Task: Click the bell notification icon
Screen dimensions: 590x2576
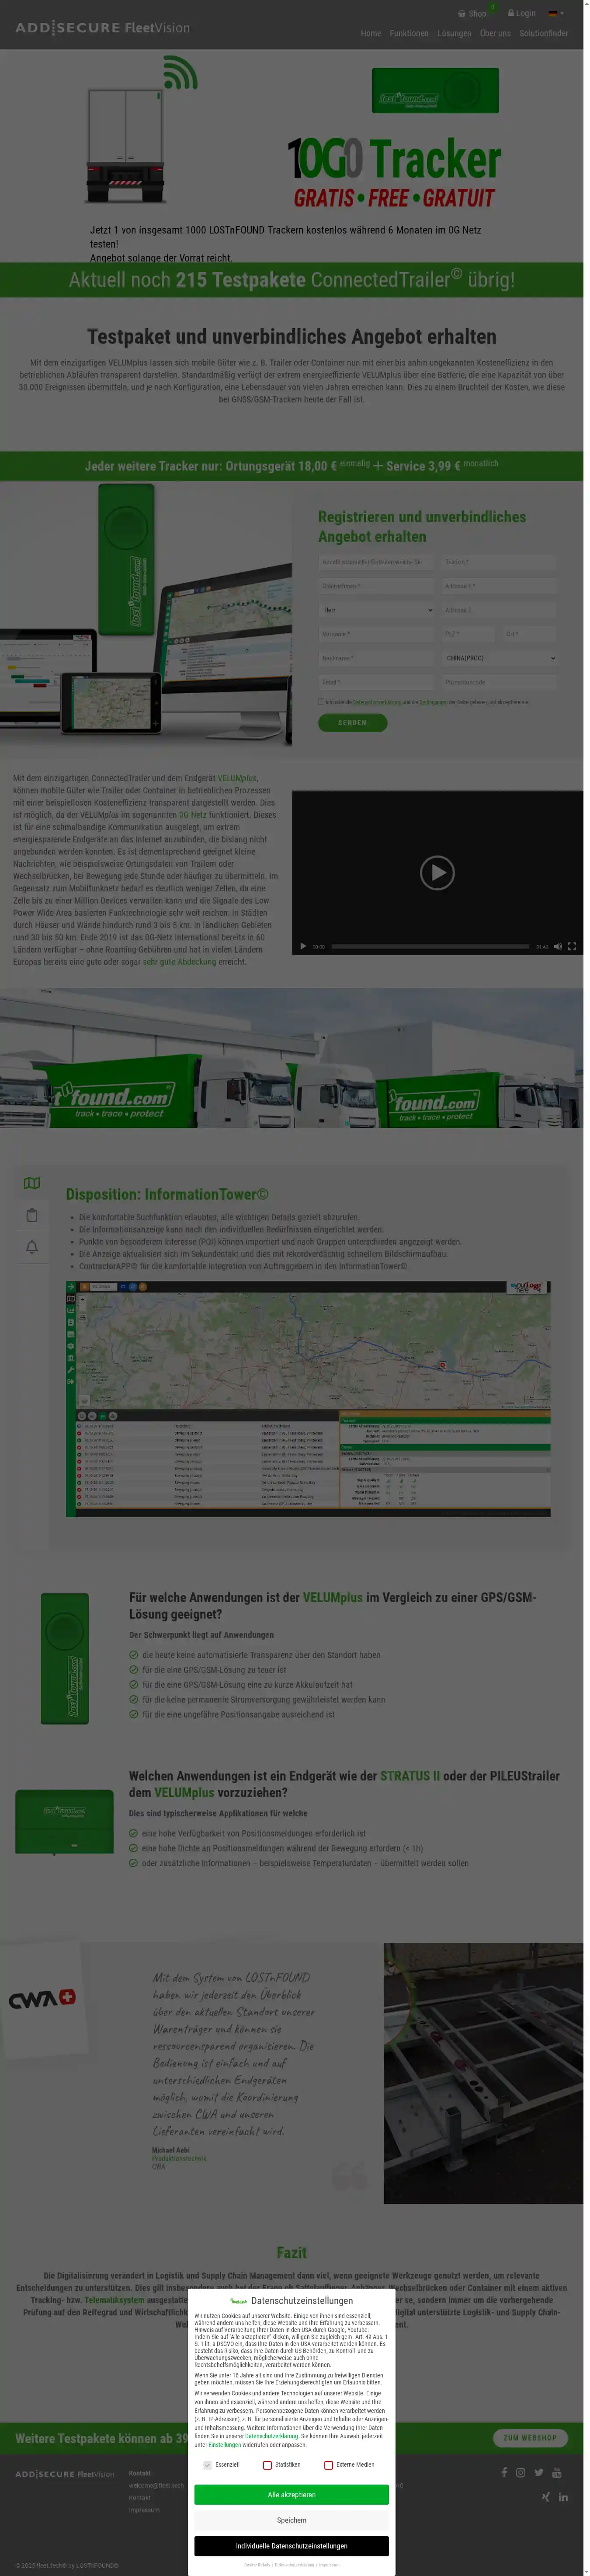Action: coord(32,1247)
